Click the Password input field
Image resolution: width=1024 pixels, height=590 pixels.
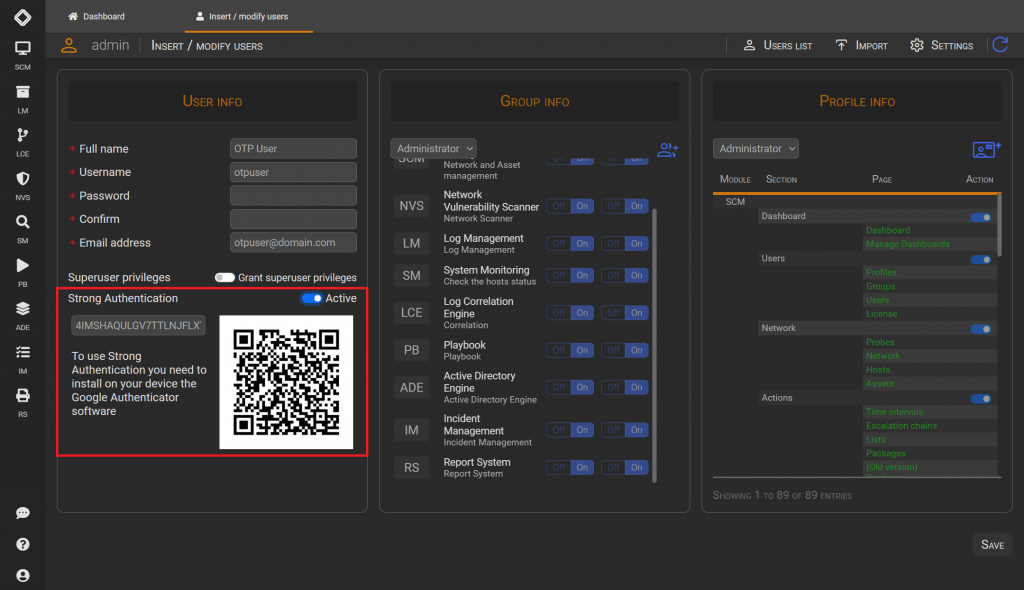(293, 195)
